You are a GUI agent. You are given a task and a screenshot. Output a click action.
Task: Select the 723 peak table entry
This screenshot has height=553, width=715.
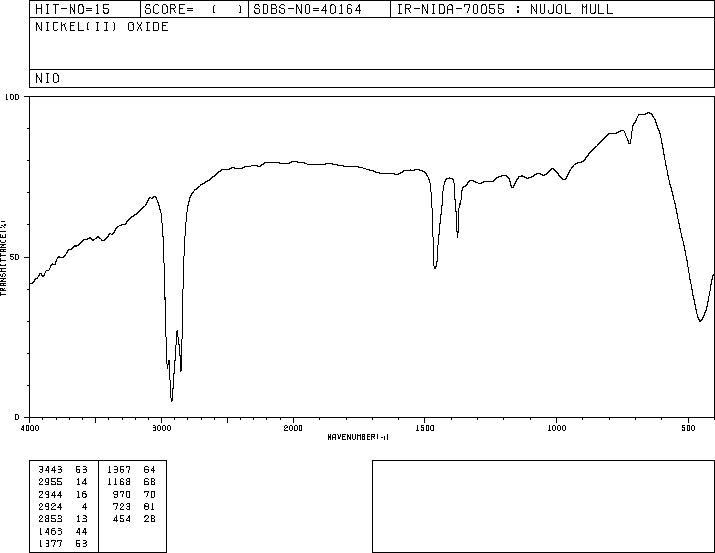click(134, 507)
